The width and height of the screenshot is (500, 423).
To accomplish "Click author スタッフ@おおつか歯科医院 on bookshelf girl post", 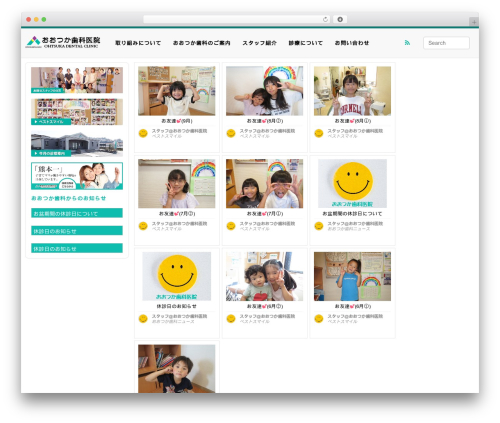I will (x=179, y=131).
